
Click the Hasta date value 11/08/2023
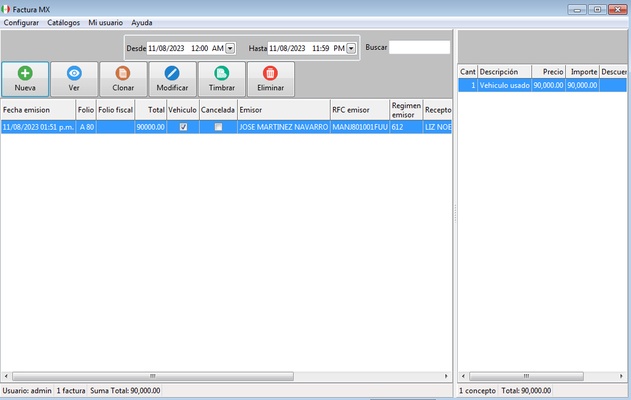(287, 48)
